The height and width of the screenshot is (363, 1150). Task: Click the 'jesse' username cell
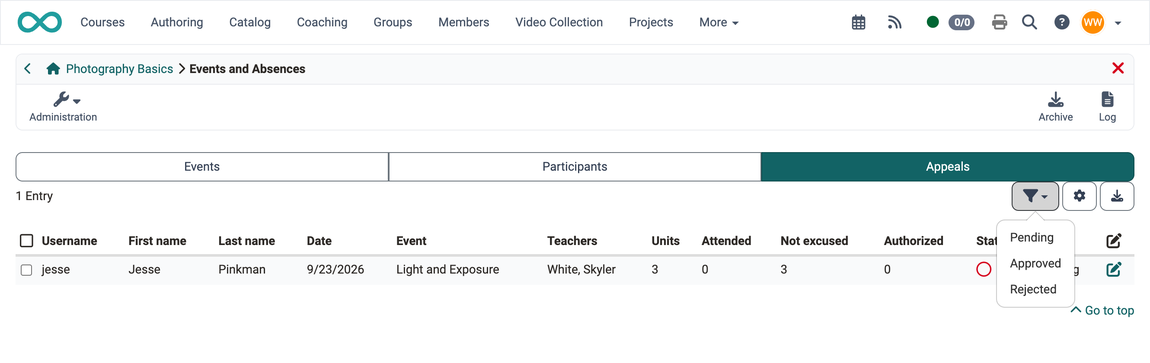(56, 270)
